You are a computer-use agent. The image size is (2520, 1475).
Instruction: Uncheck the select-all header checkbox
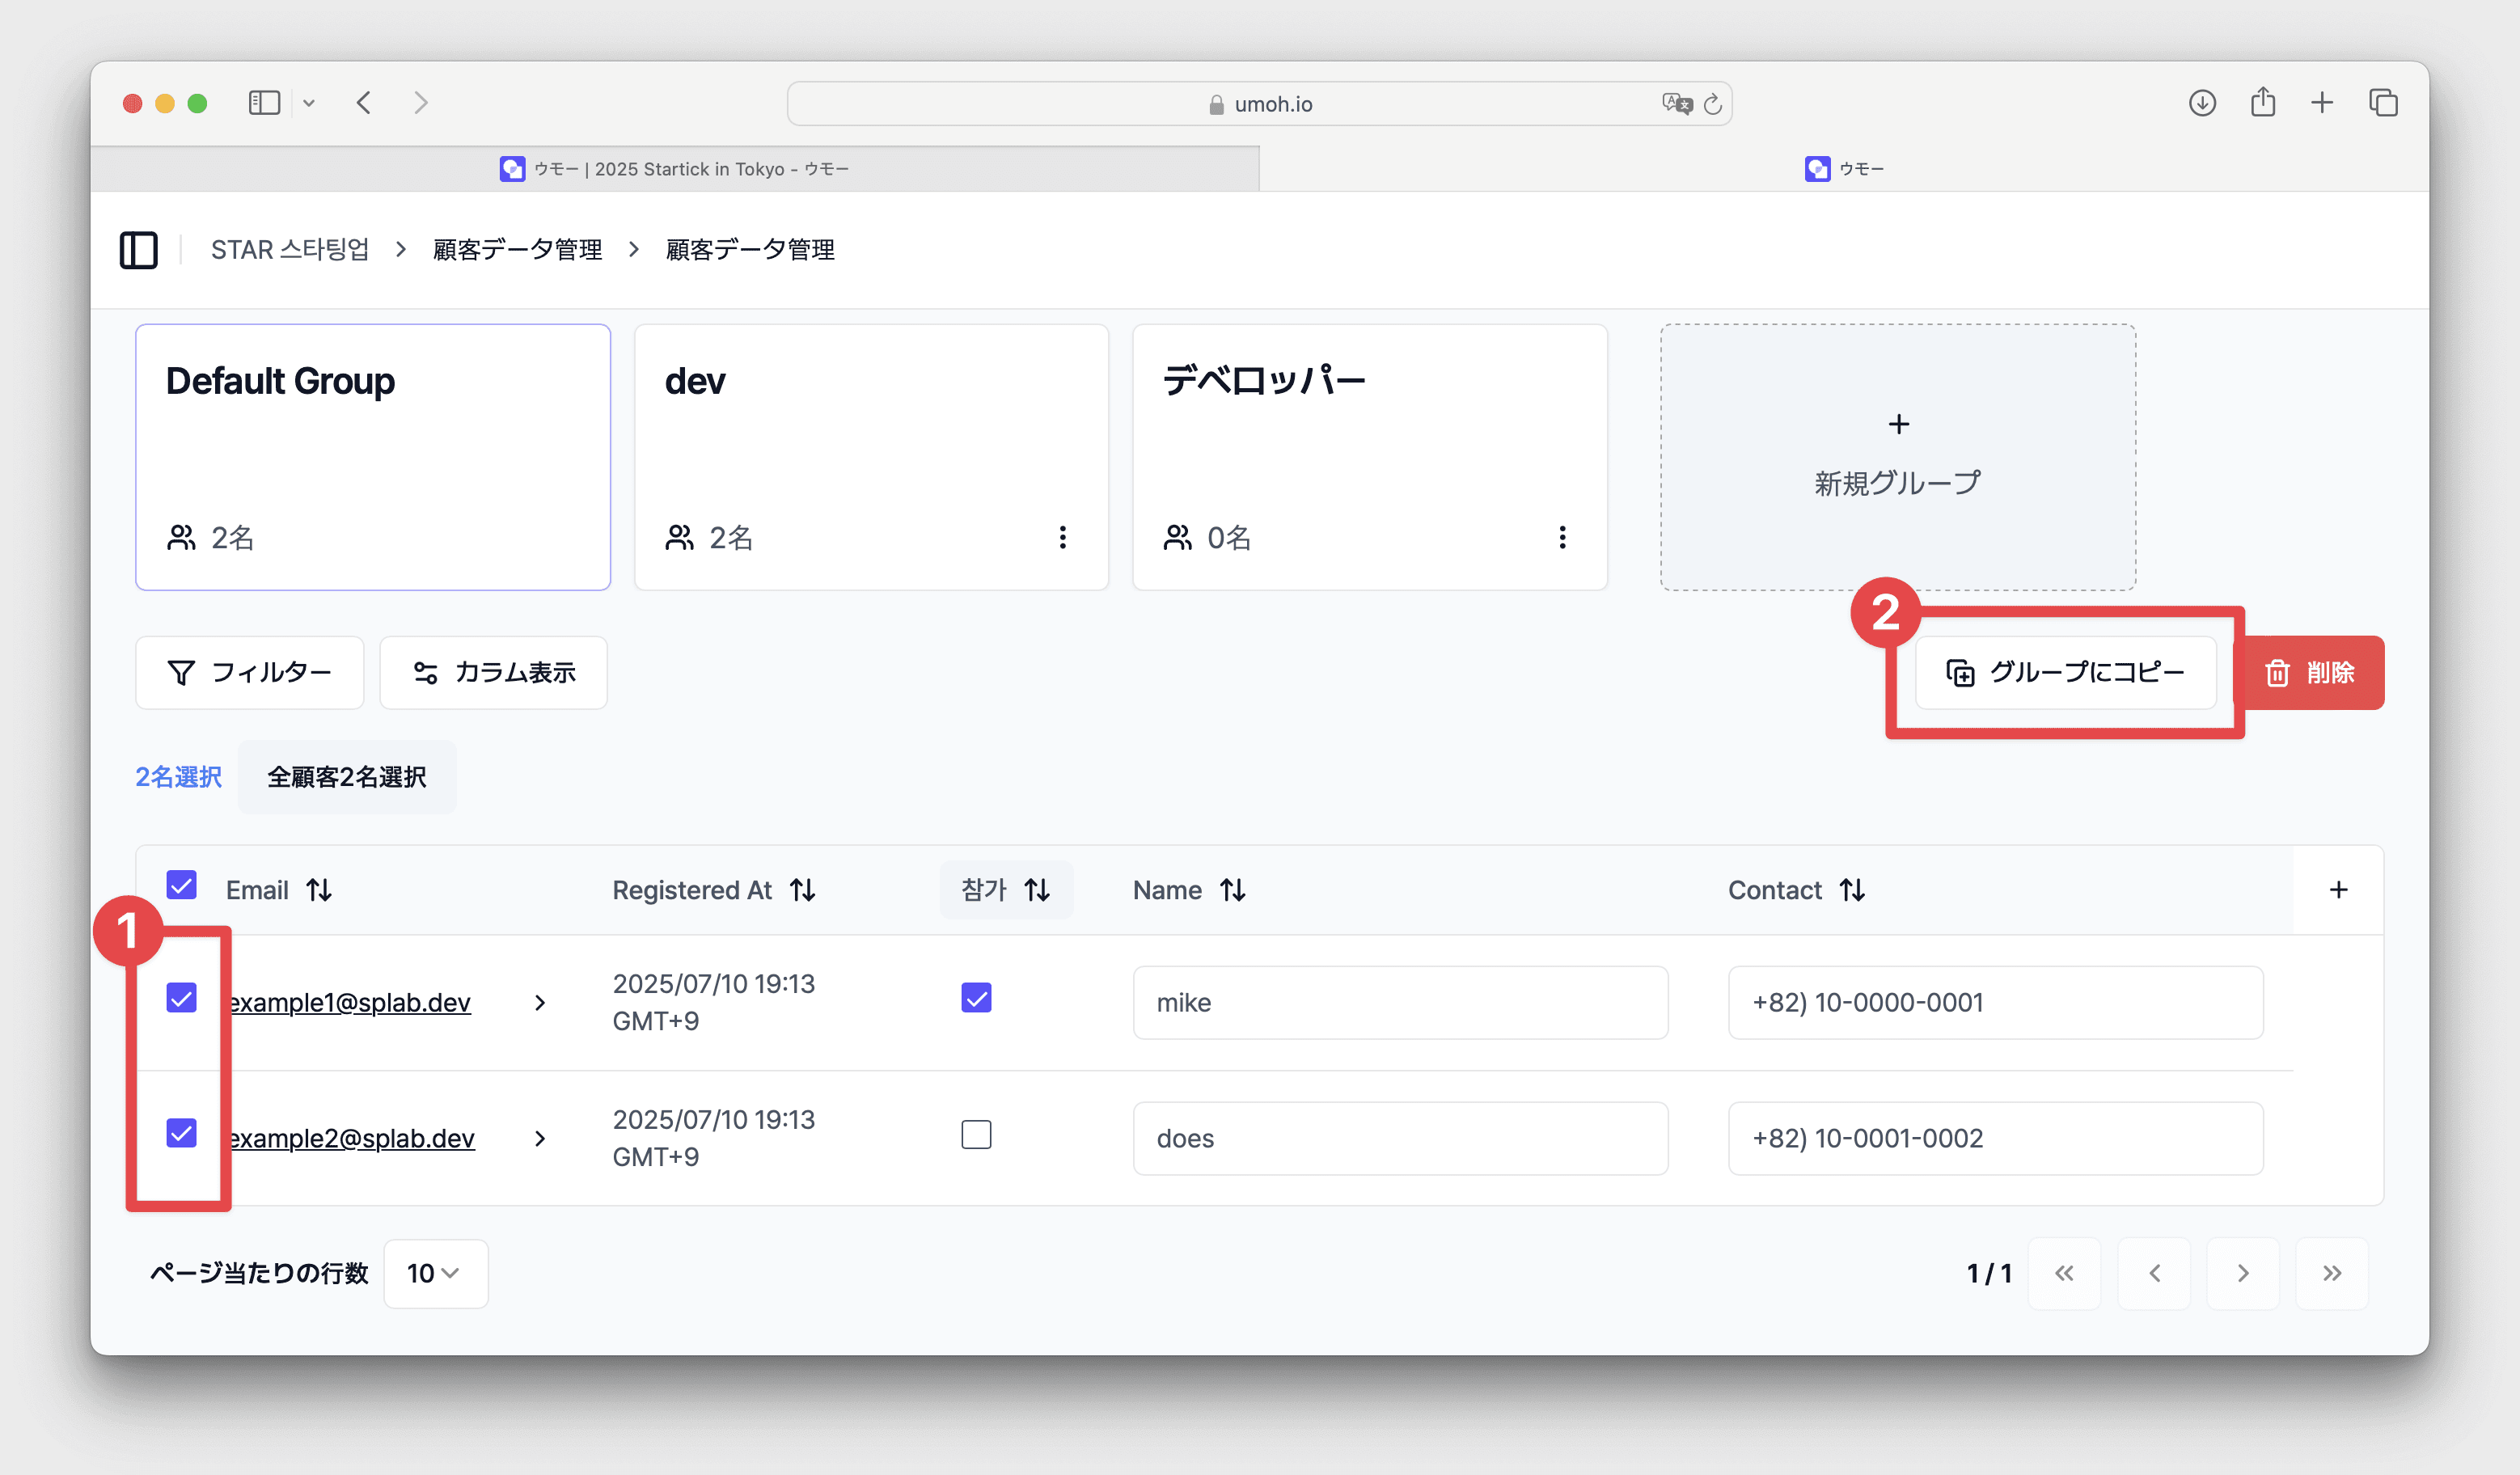pyautogui.click(x=181, y=885)
